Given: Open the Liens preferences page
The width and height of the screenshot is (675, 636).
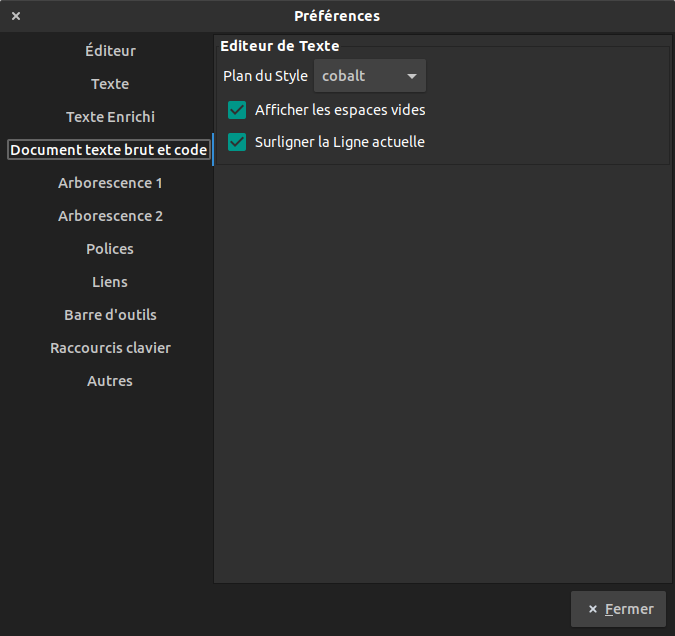Looking at the screenshot, I should (x=110, y=282).
